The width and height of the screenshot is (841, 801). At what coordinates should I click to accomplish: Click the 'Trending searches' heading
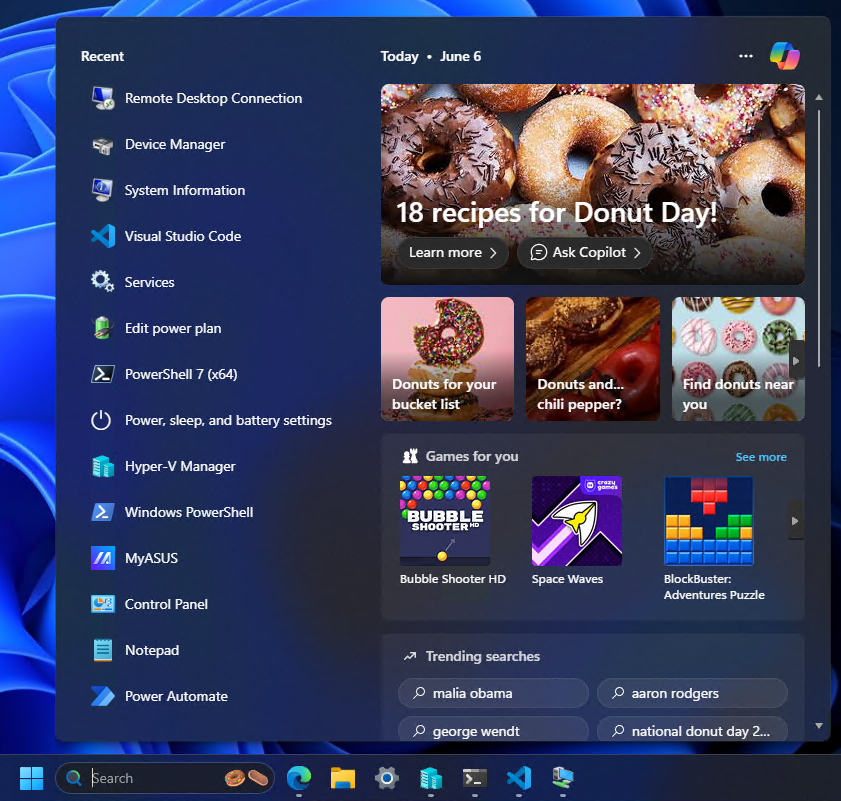(x=482, y=656)
